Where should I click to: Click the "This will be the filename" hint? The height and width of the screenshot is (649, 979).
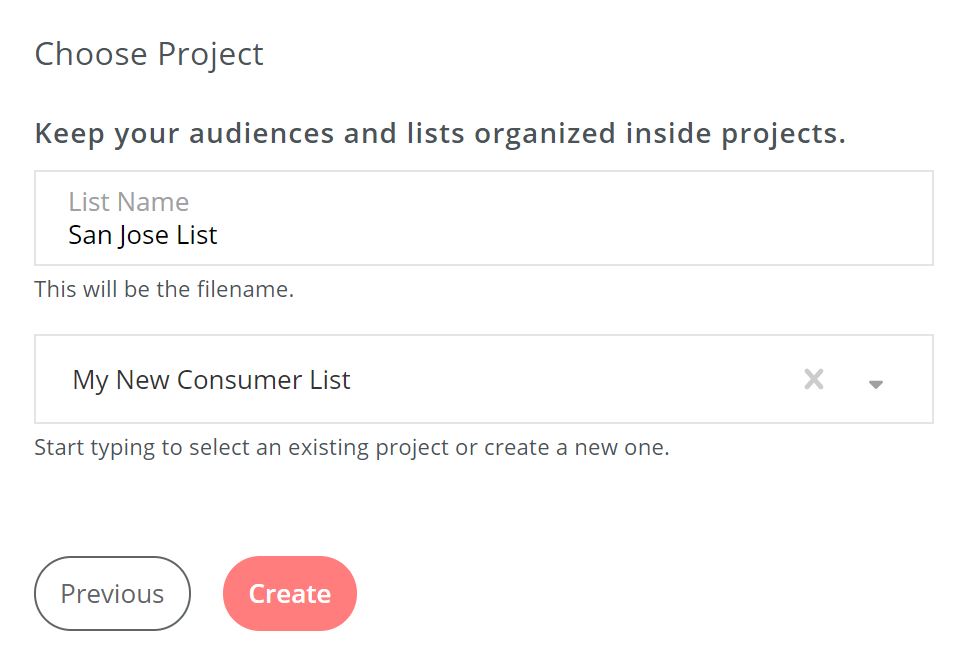pyautogui.click(x=164, y=290)
